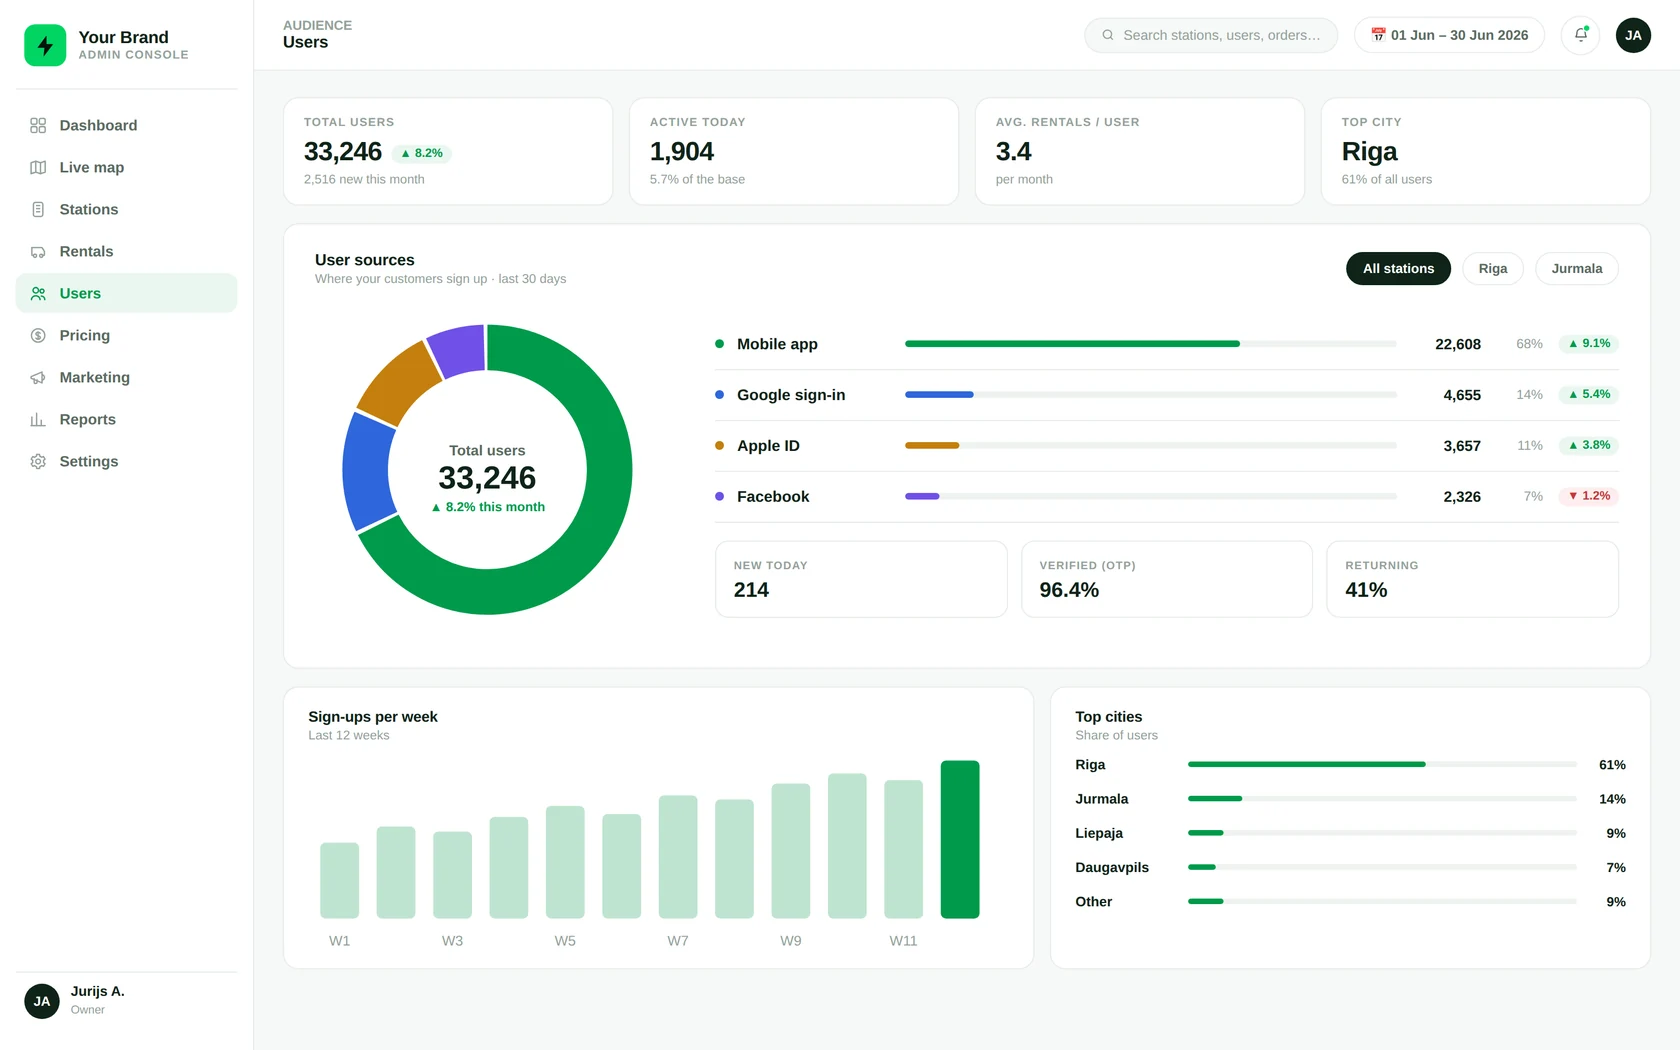The image size is (1680, 1050).
Task: Click the Dashboard grid icon in sidebar
Action: (x=38, y=125)
